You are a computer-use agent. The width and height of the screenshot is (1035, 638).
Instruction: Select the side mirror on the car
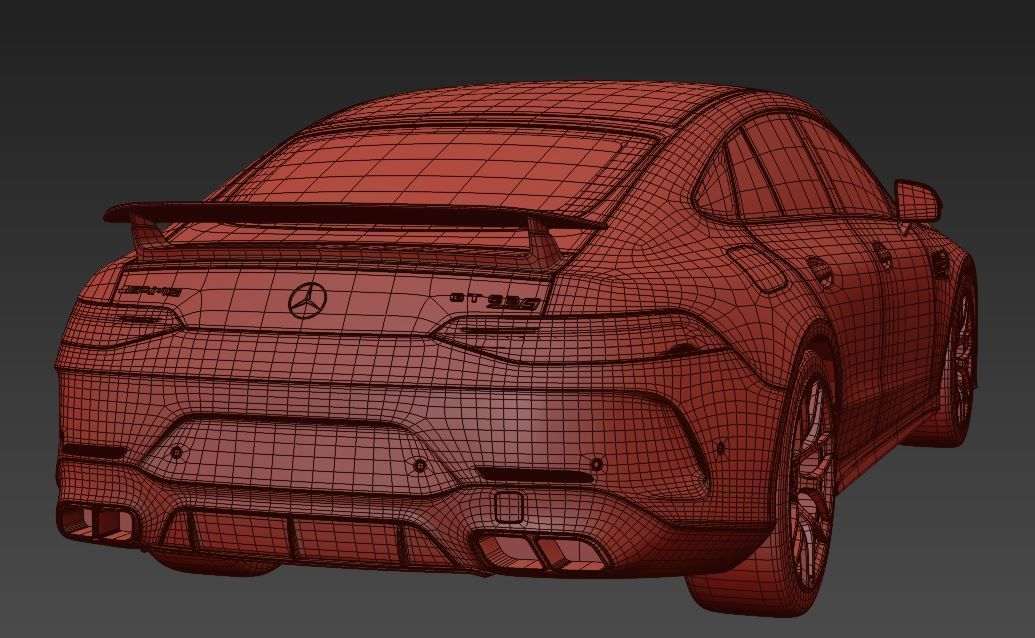point(918,201)
